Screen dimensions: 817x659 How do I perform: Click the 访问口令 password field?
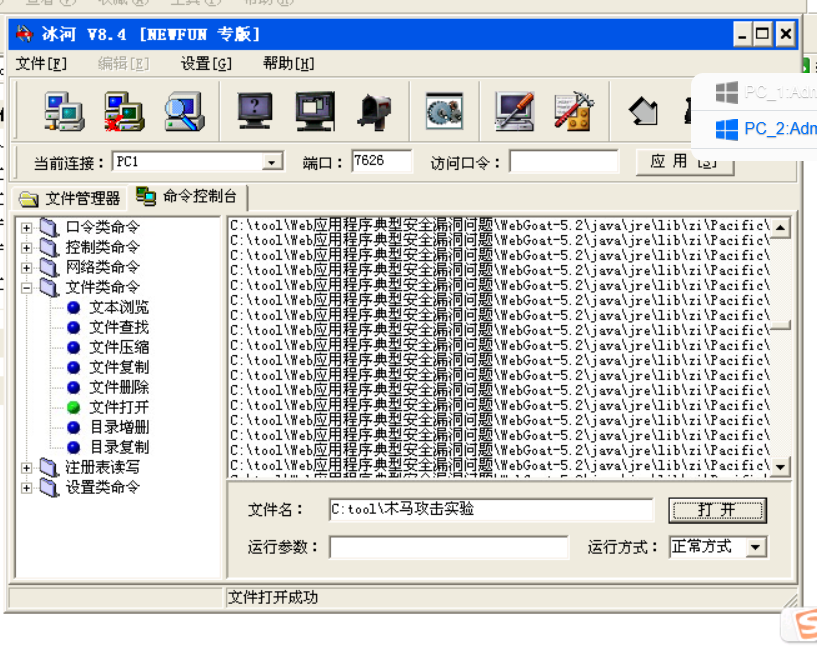pyautogui.click(x=564, y=161)
